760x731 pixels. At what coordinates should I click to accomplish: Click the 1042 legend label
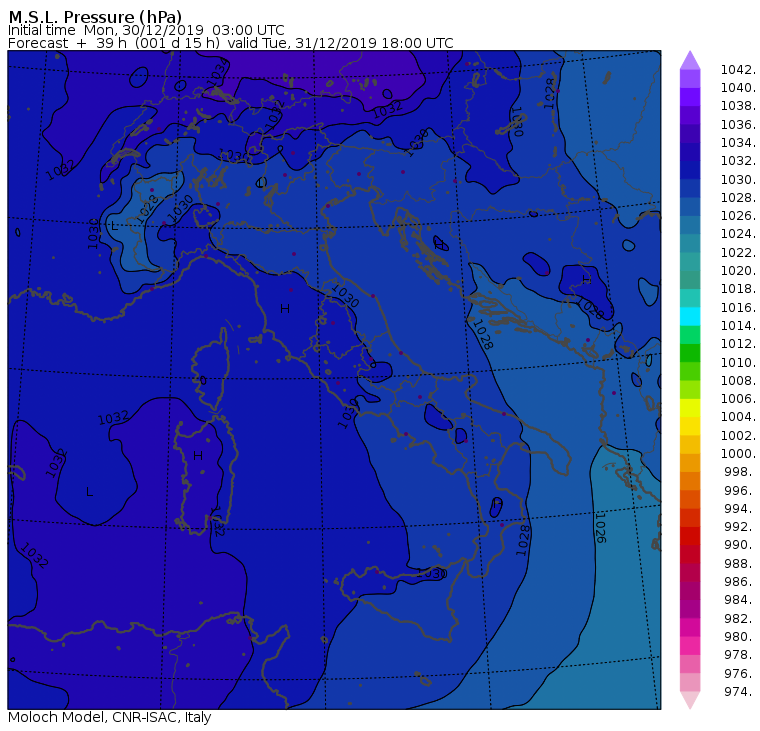click(738, 70)
